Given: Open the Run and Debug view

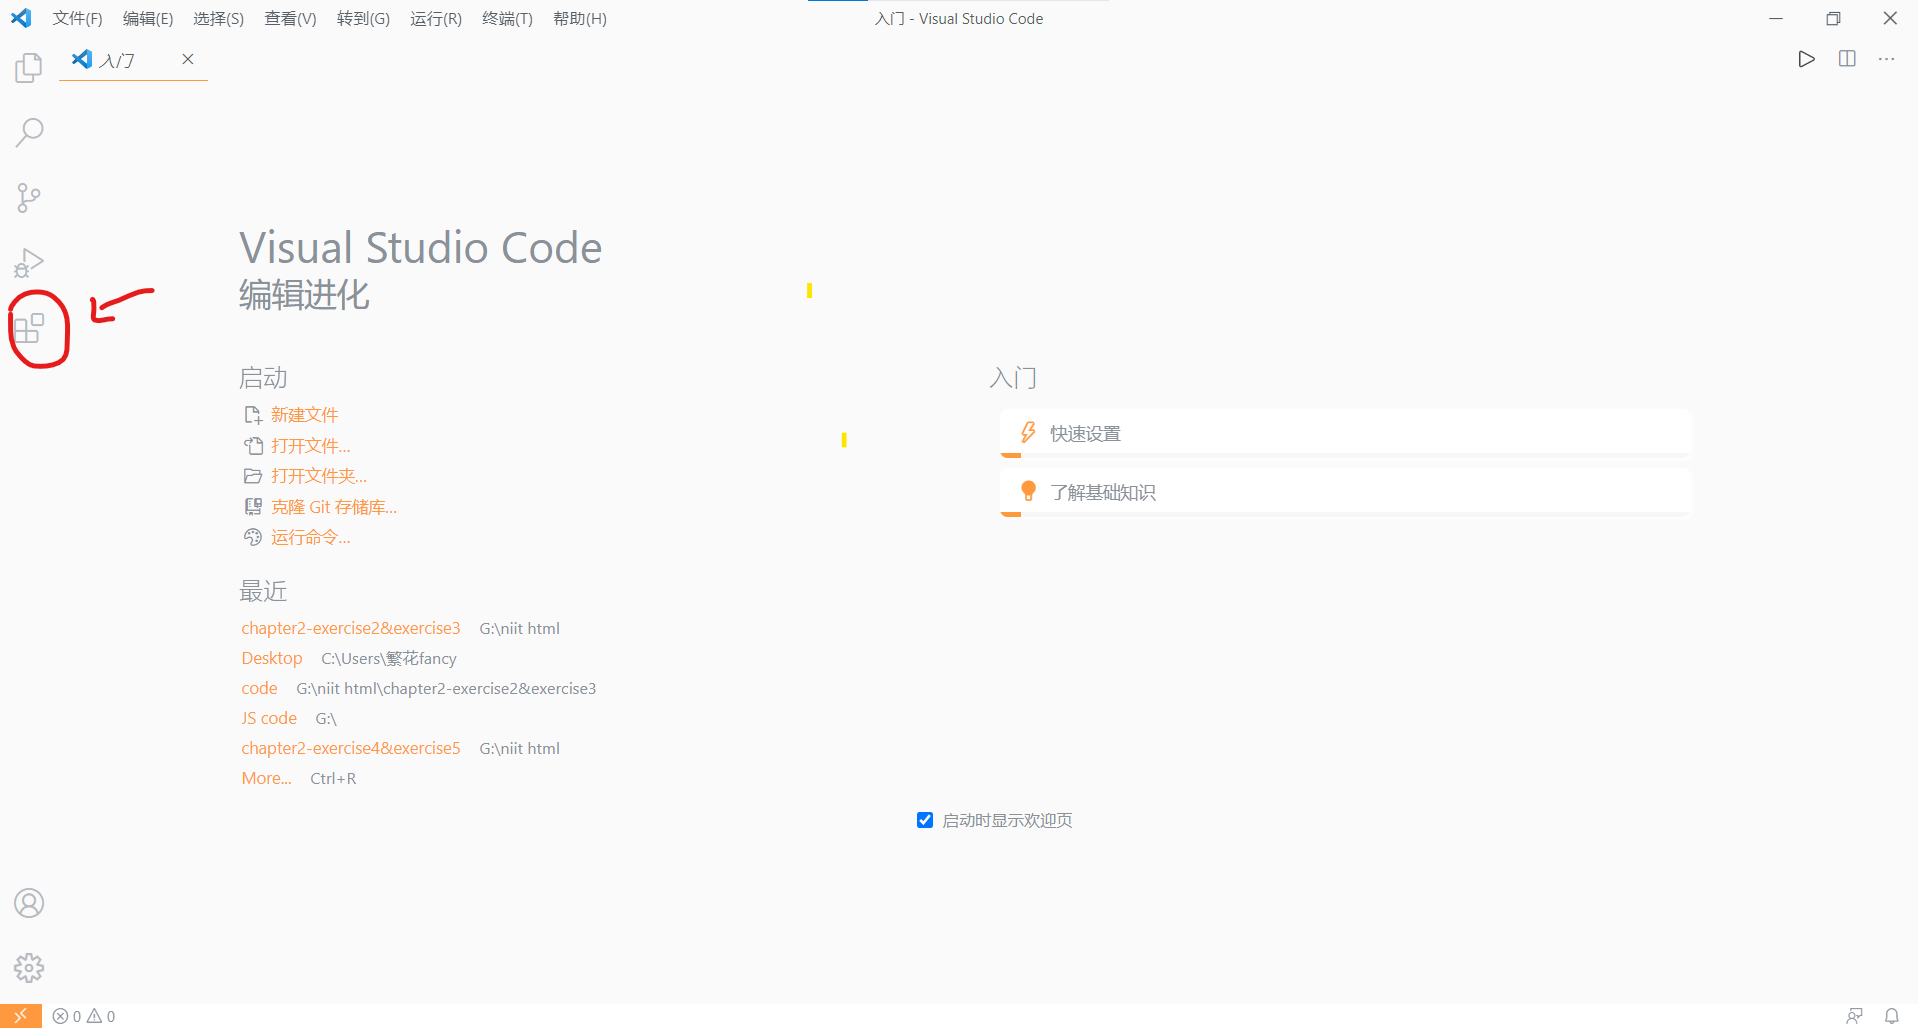Looking at the screenshot, I should click(x=29, y=263).
